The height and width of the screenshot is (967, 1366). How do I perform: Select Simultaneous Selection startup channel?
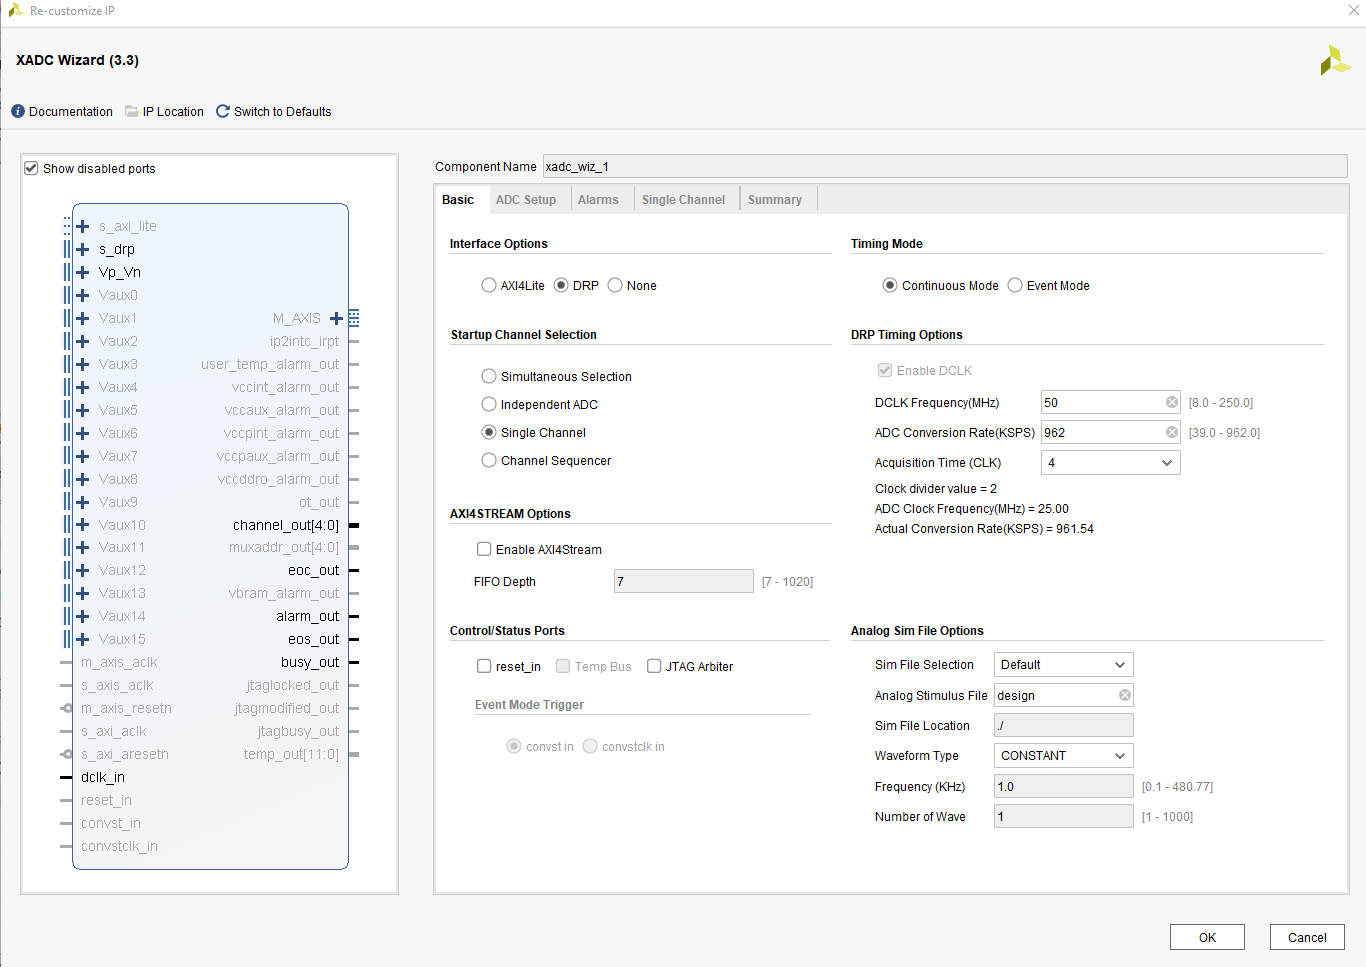pyautogui.click(x=489, y=376)
